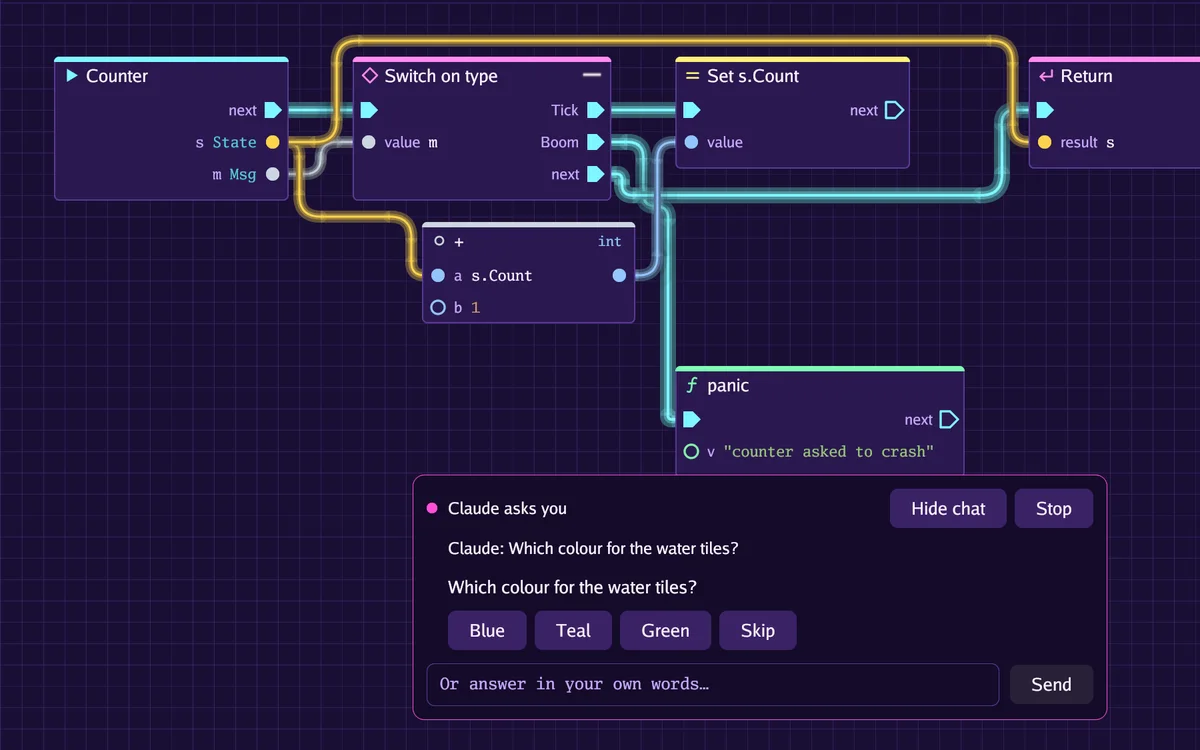Viewport: 1200px width, 750px height.
Task: Click the "counter asked to crash" string value
Action: [829, 452]
